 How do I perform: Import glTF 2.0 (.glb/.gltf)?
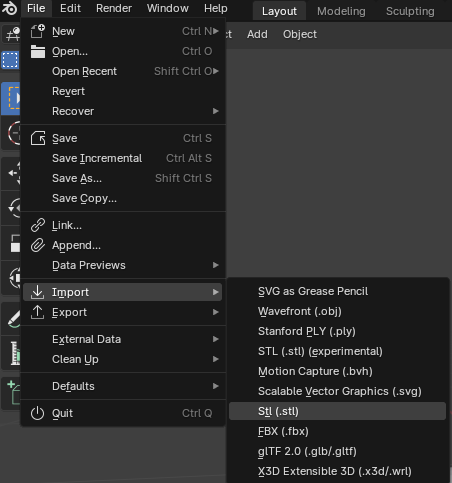click(x=337, y=451)
